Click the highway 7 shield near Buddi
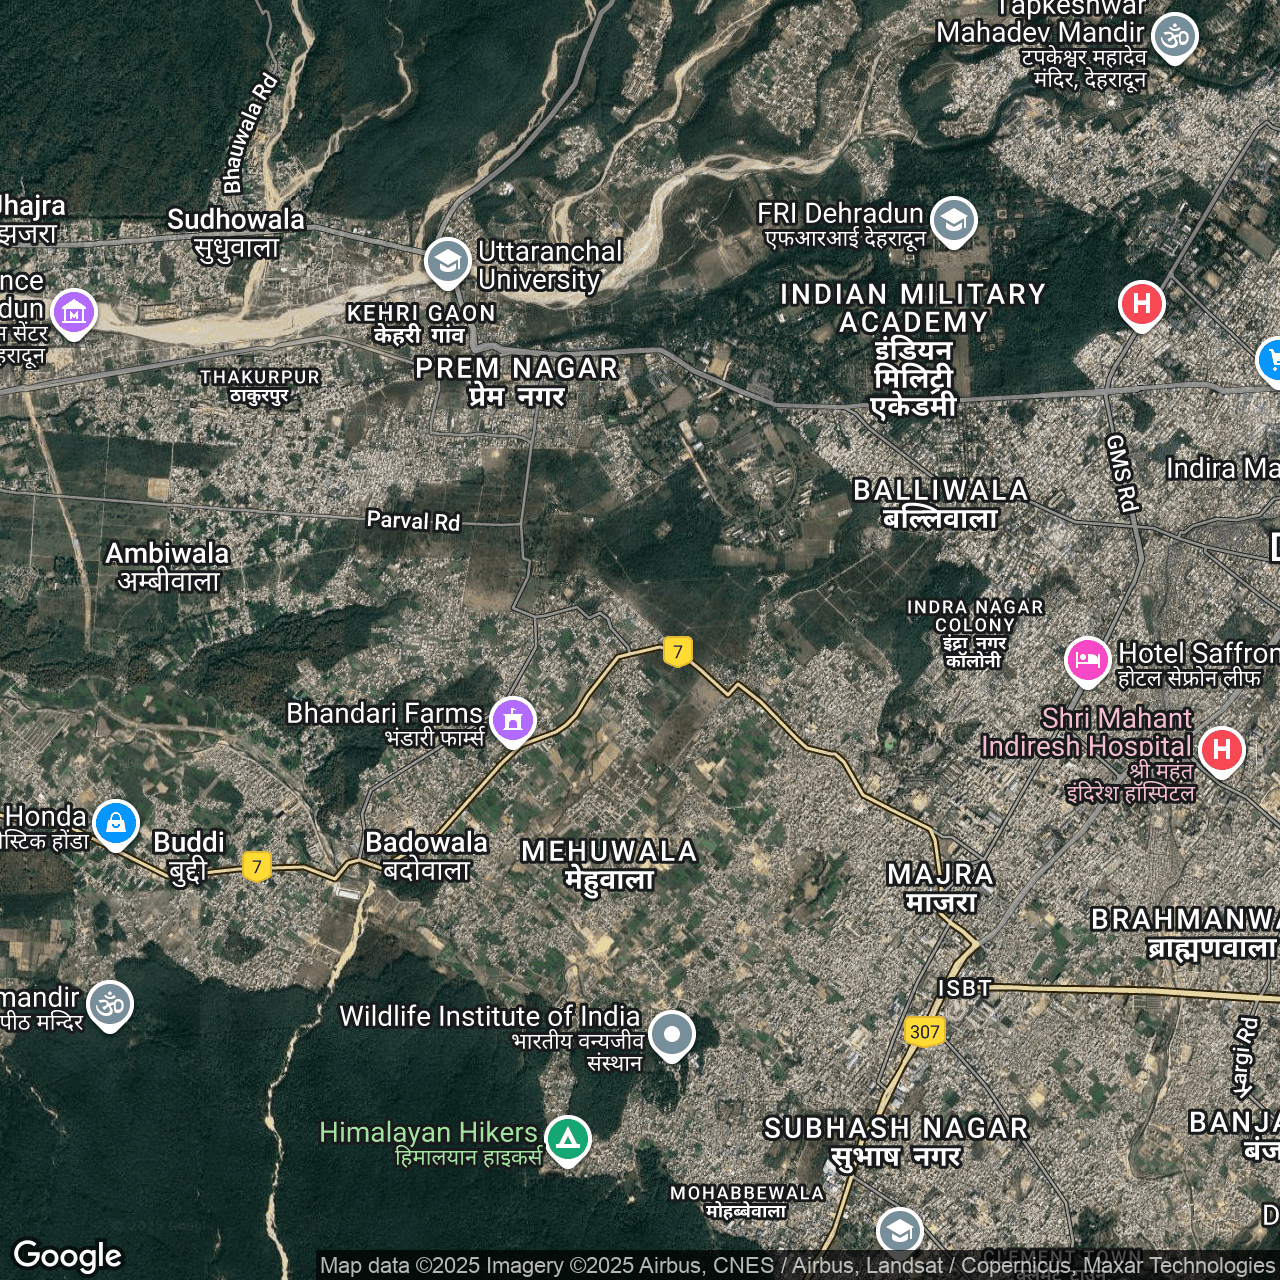Image resolution: width=1280 pixels, height=1280 pixels. [257, 866]
